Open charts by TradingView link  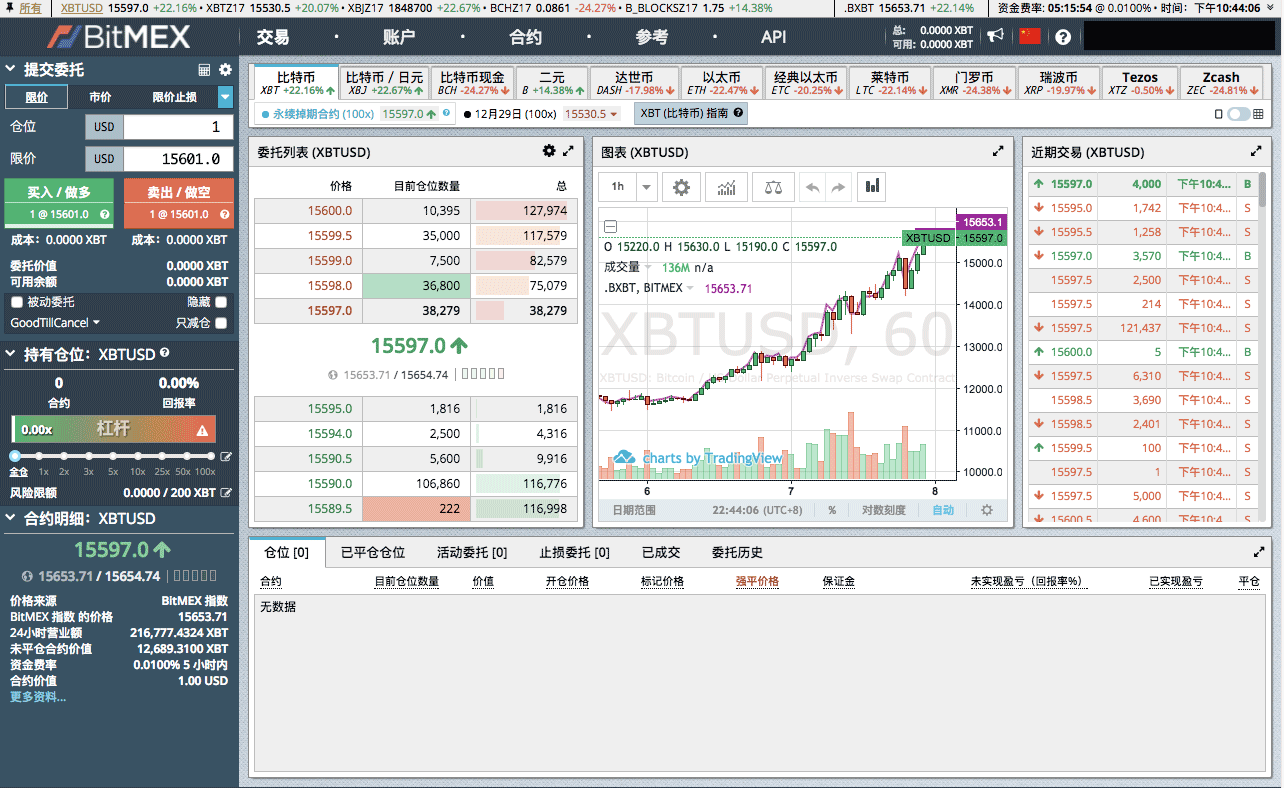point(698,458)
